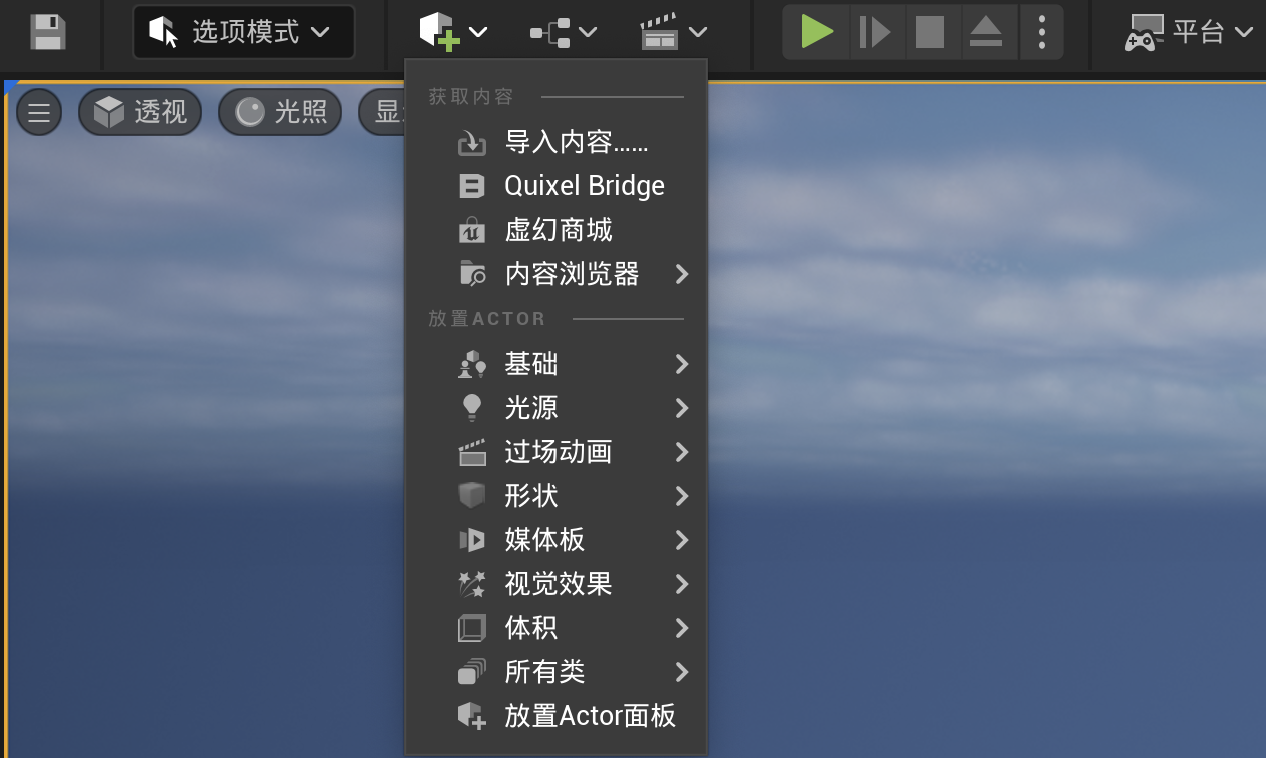1266x758 pixels.
Task: Choose 虚幻商城 marketplace entry
Action: [x=558, y=230]
